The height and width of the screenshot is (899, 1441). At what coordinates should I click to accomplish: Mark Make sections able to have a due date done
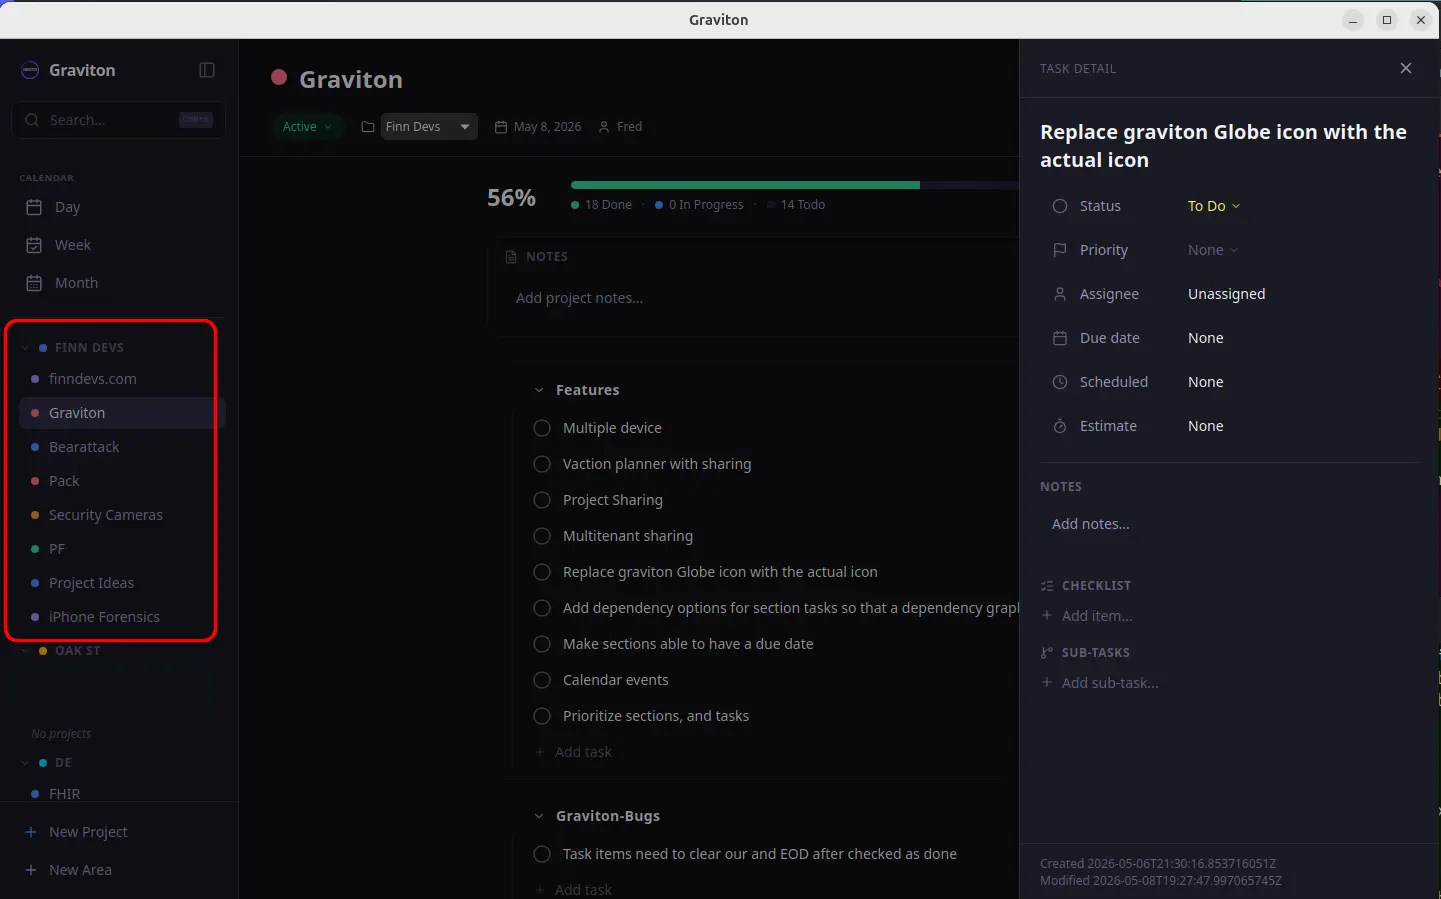[542, 644]
